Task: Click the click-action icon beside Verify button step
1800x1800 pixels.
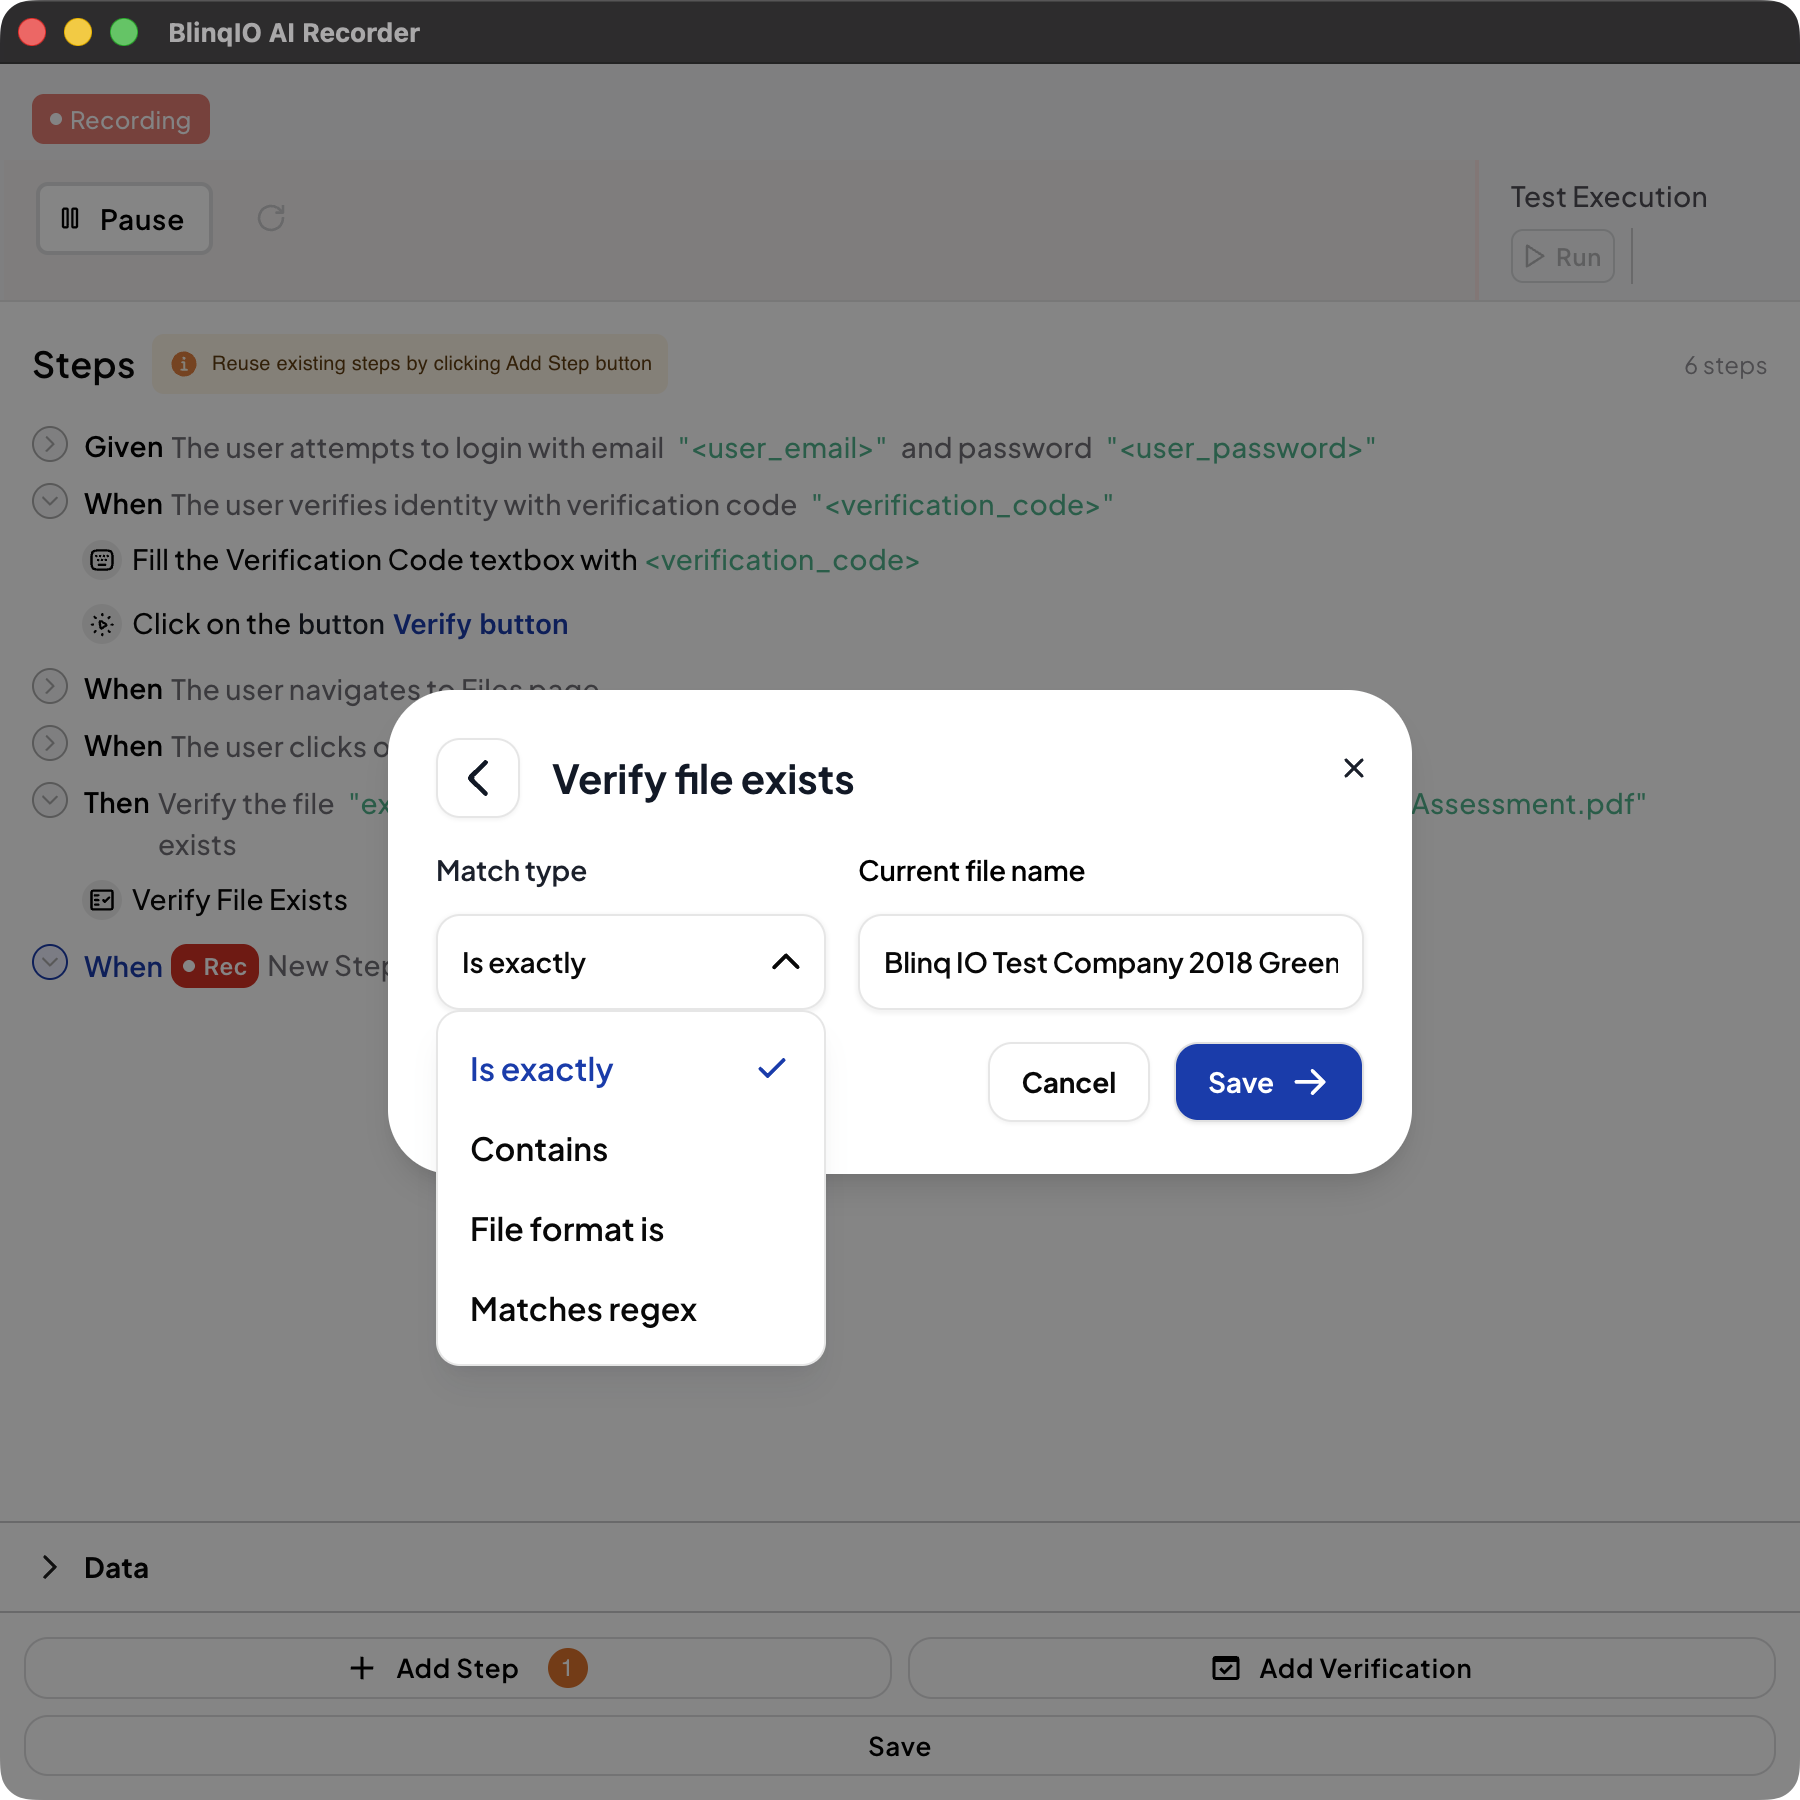Action: coord(102,624)
